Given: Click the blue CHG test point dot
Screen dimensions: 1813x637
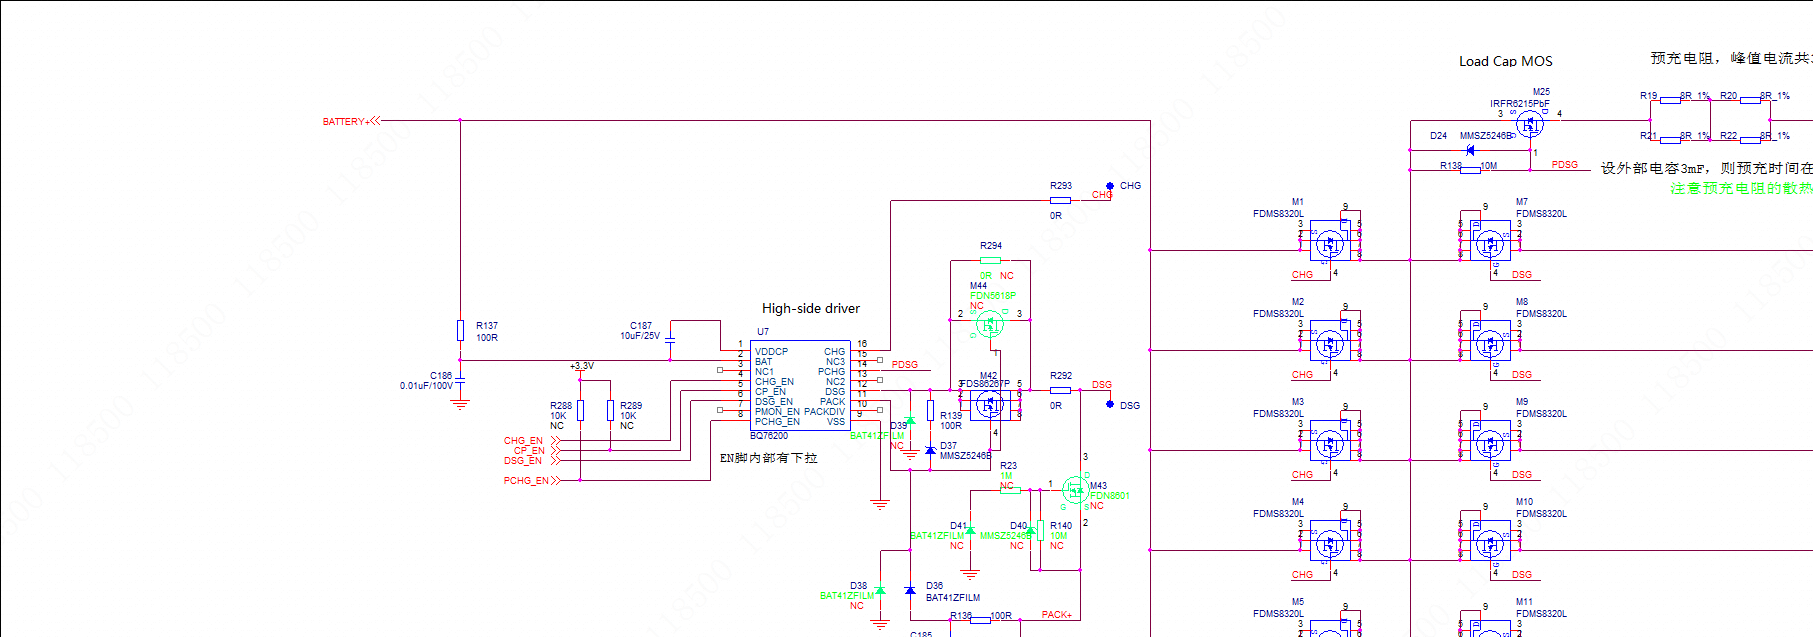Looking at the screenshot, I should tap(1110, 186).
